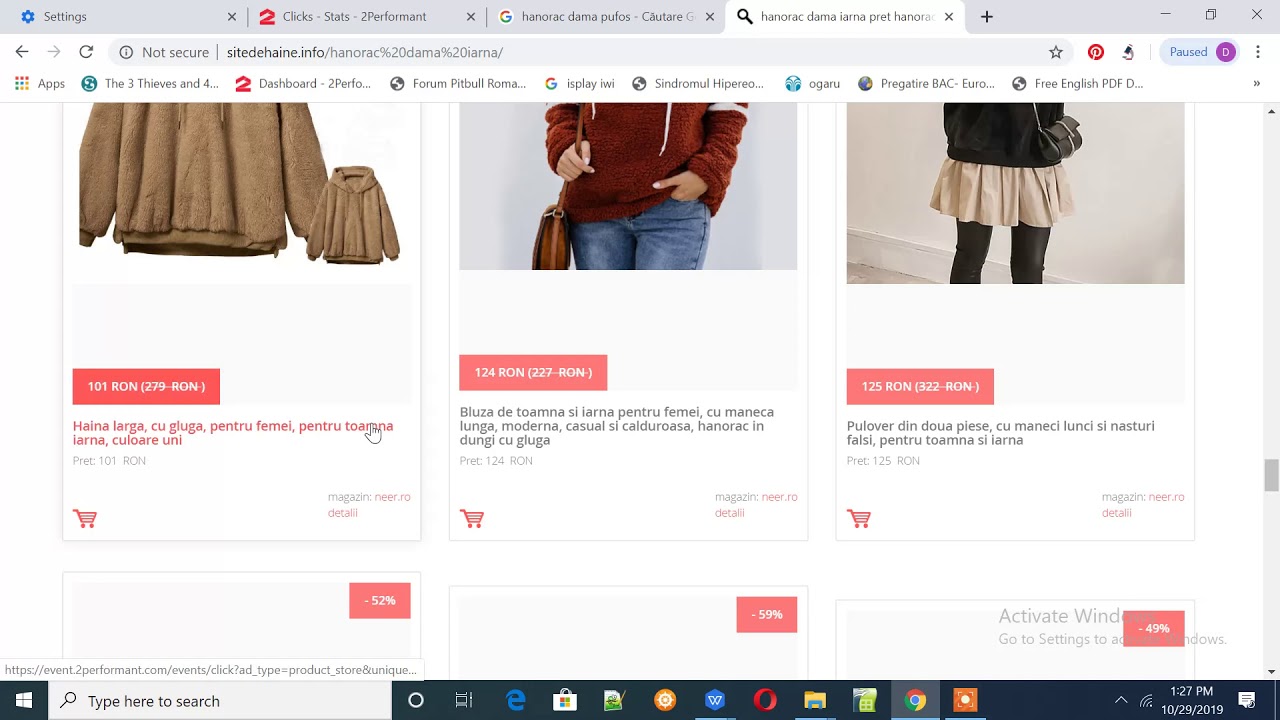Image resolution: width=1280 pixels, height=720 pixels.
Task: Click the Type here to search box
Action: [x=220, y=700]
